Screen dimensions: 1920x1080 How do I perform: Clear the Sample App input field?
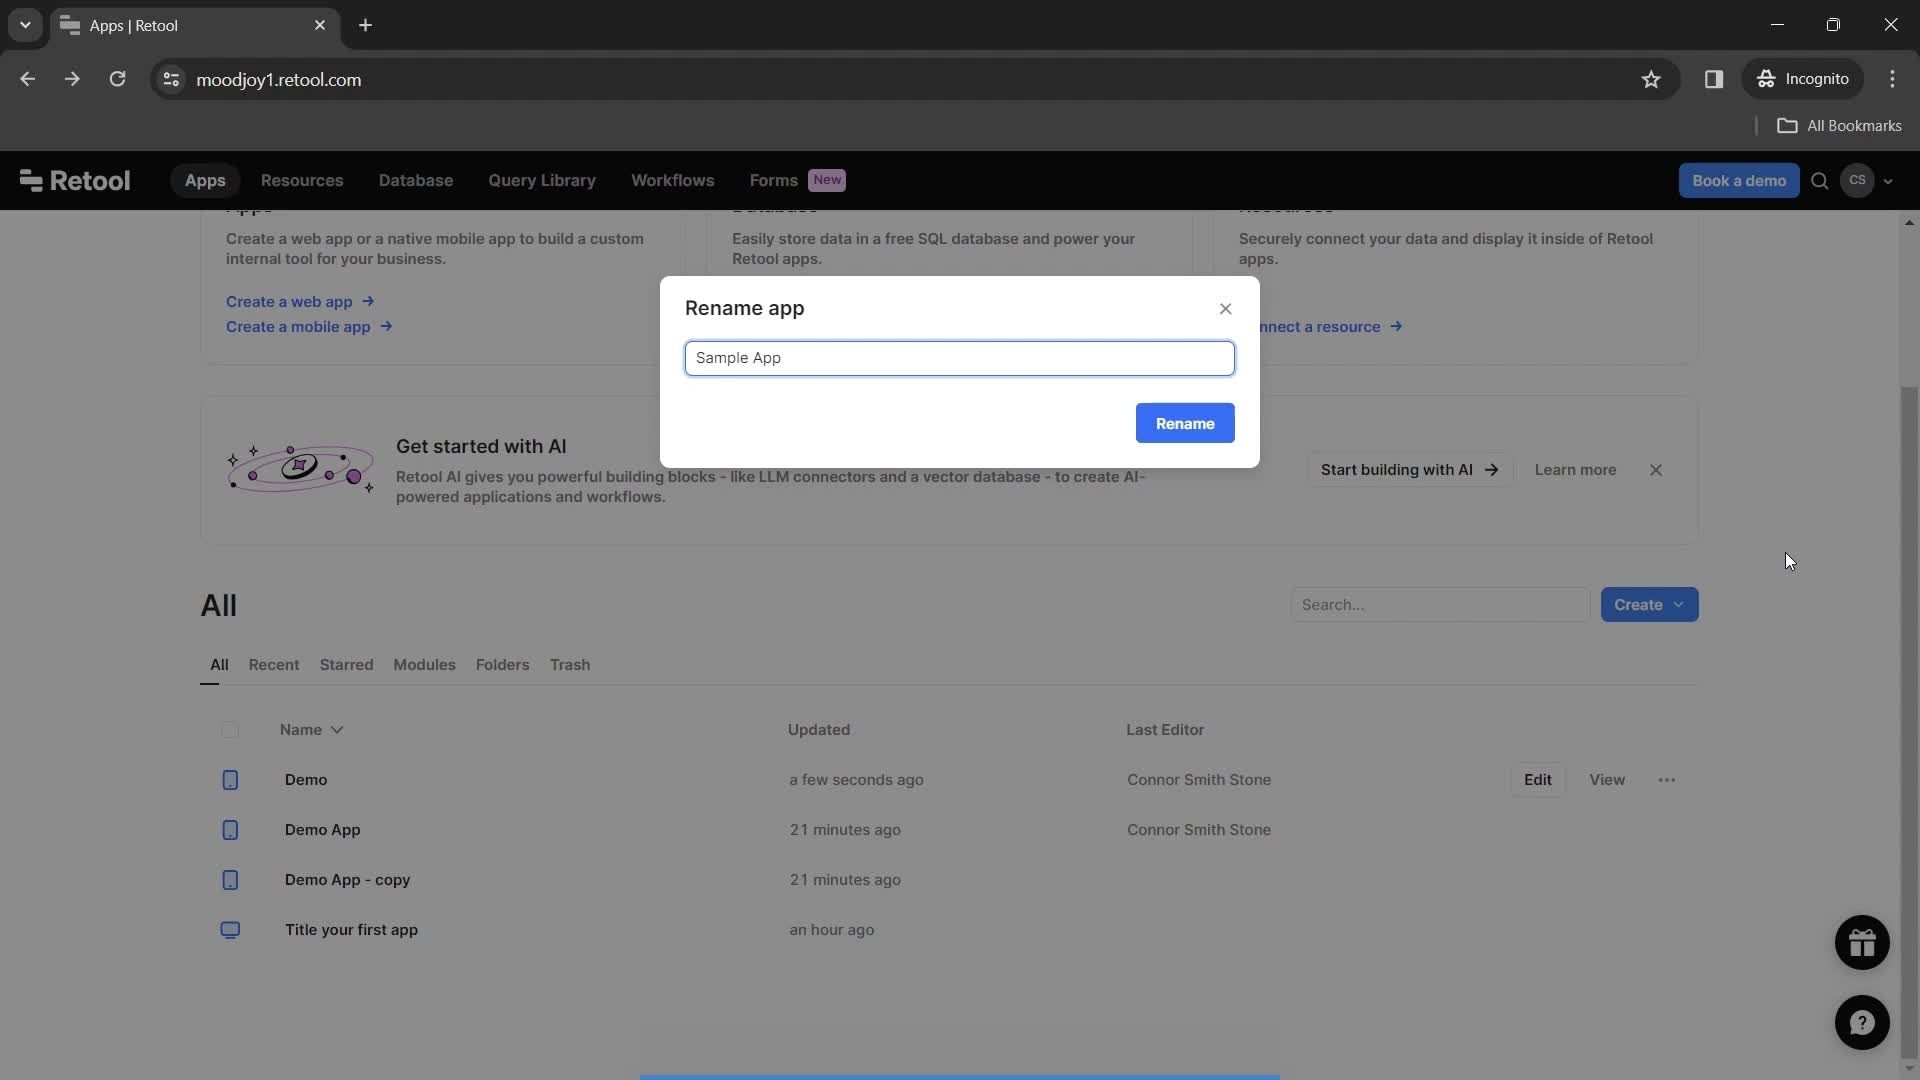[x=959, y=357]
